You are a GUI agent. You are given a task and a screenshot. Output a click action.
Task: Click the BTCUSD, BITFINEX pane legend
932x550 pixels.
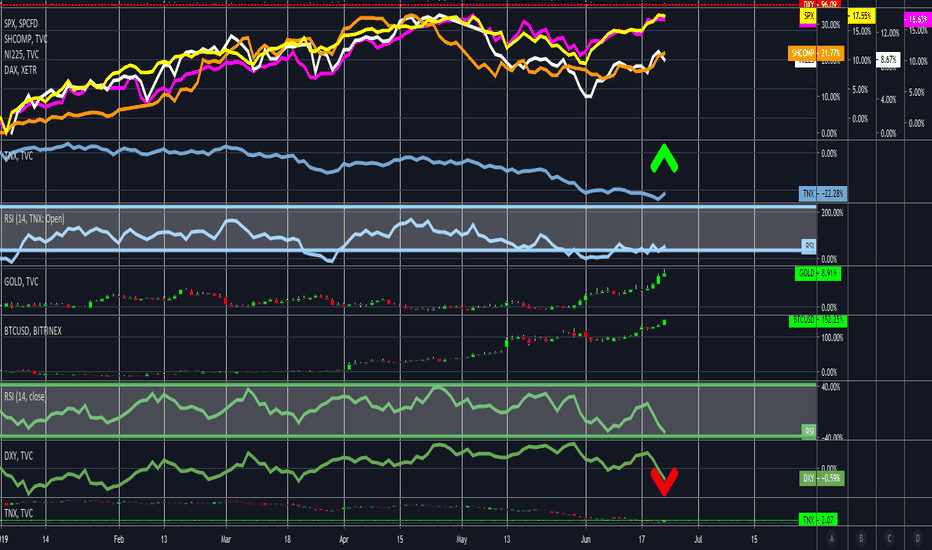(33, 331)
